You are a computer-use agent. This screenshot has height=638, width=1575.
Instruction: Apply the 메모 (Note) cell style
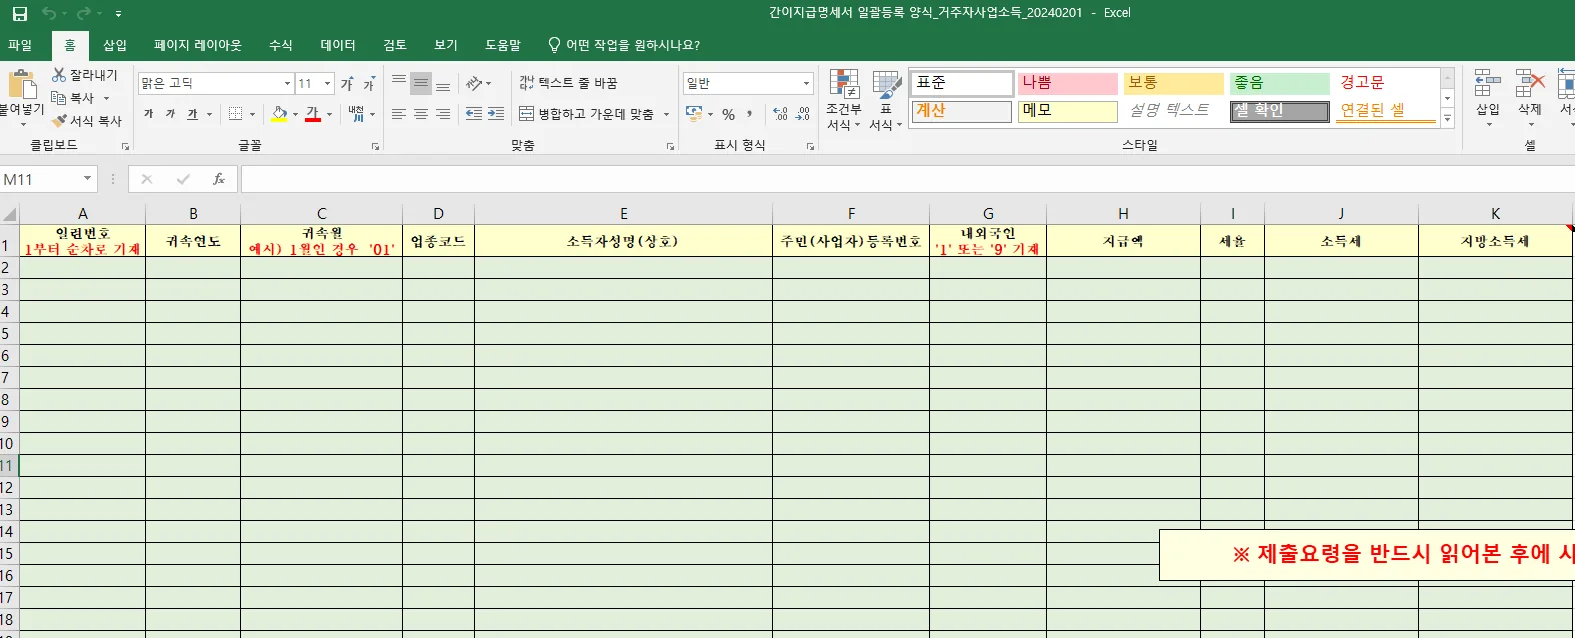pos(1067,111)
